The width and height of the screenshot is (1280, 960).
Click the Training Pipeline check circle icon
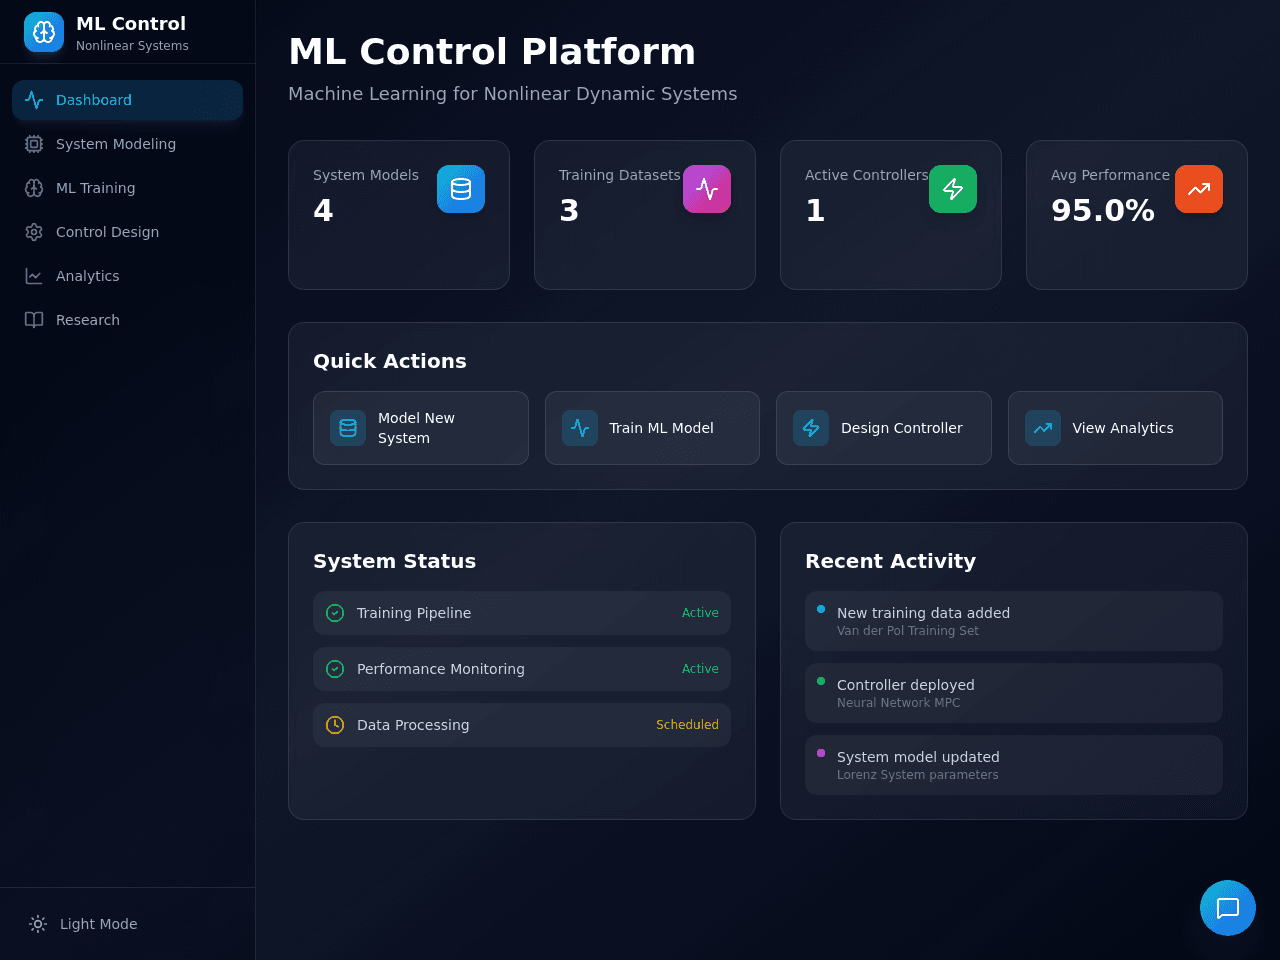[335, 613]
